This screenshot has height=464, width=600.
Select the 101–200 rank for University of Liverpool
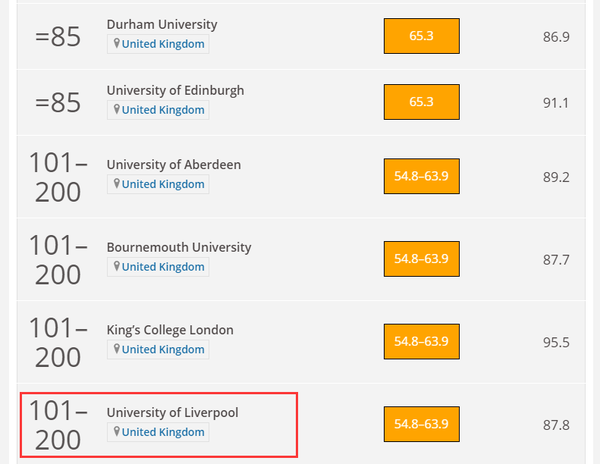coord(58,425)
